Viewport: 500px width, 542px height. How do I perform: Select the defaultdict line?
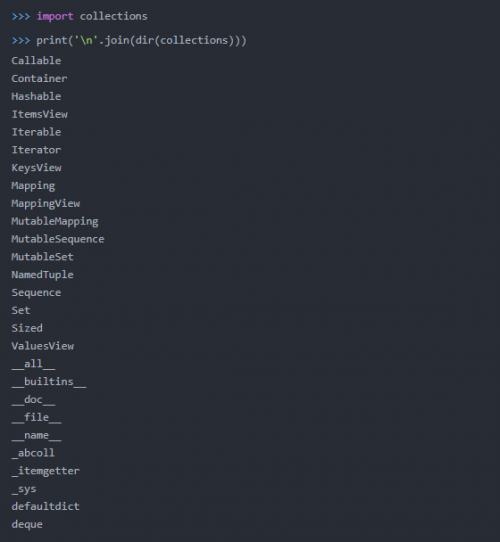pos(46,506)
